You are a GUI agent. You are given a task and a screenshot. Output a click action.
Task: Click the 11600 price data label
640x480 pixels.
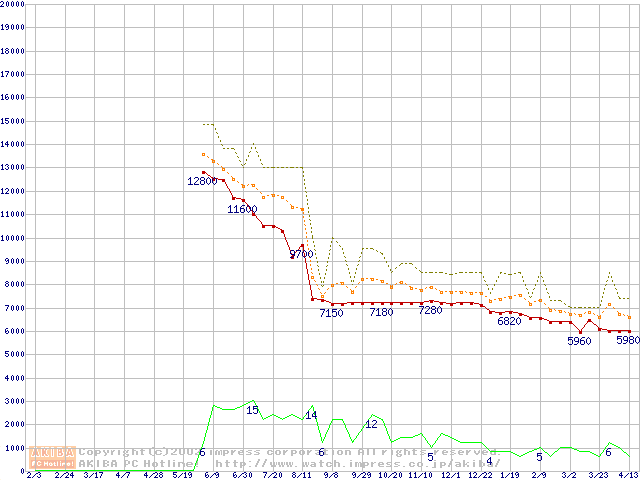[x=242, y=209]
